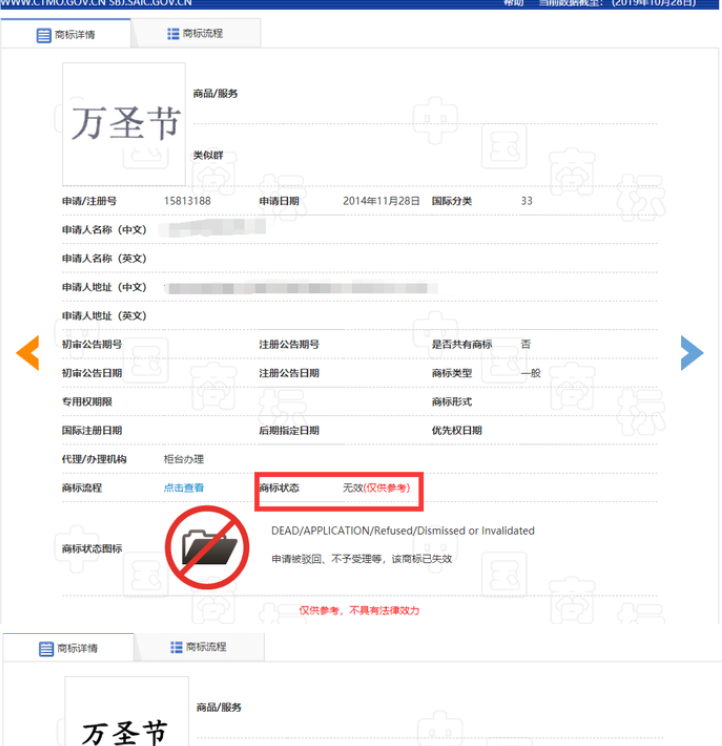This screenshot has height=746, width=722.
Task: Switch to the lower 商标流程 tab
Action: pos(199,647)
